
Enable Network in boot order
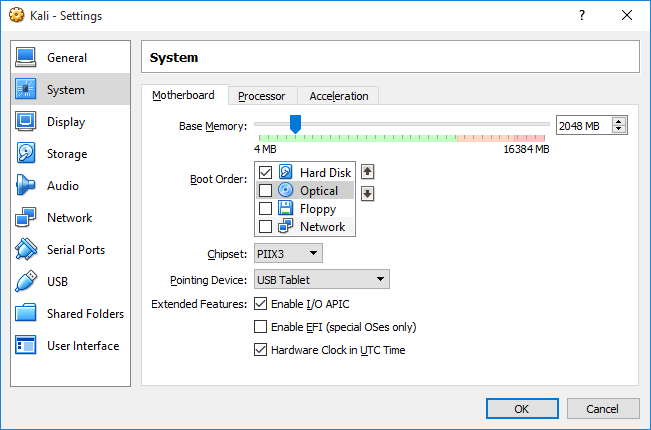coord(265,227)
